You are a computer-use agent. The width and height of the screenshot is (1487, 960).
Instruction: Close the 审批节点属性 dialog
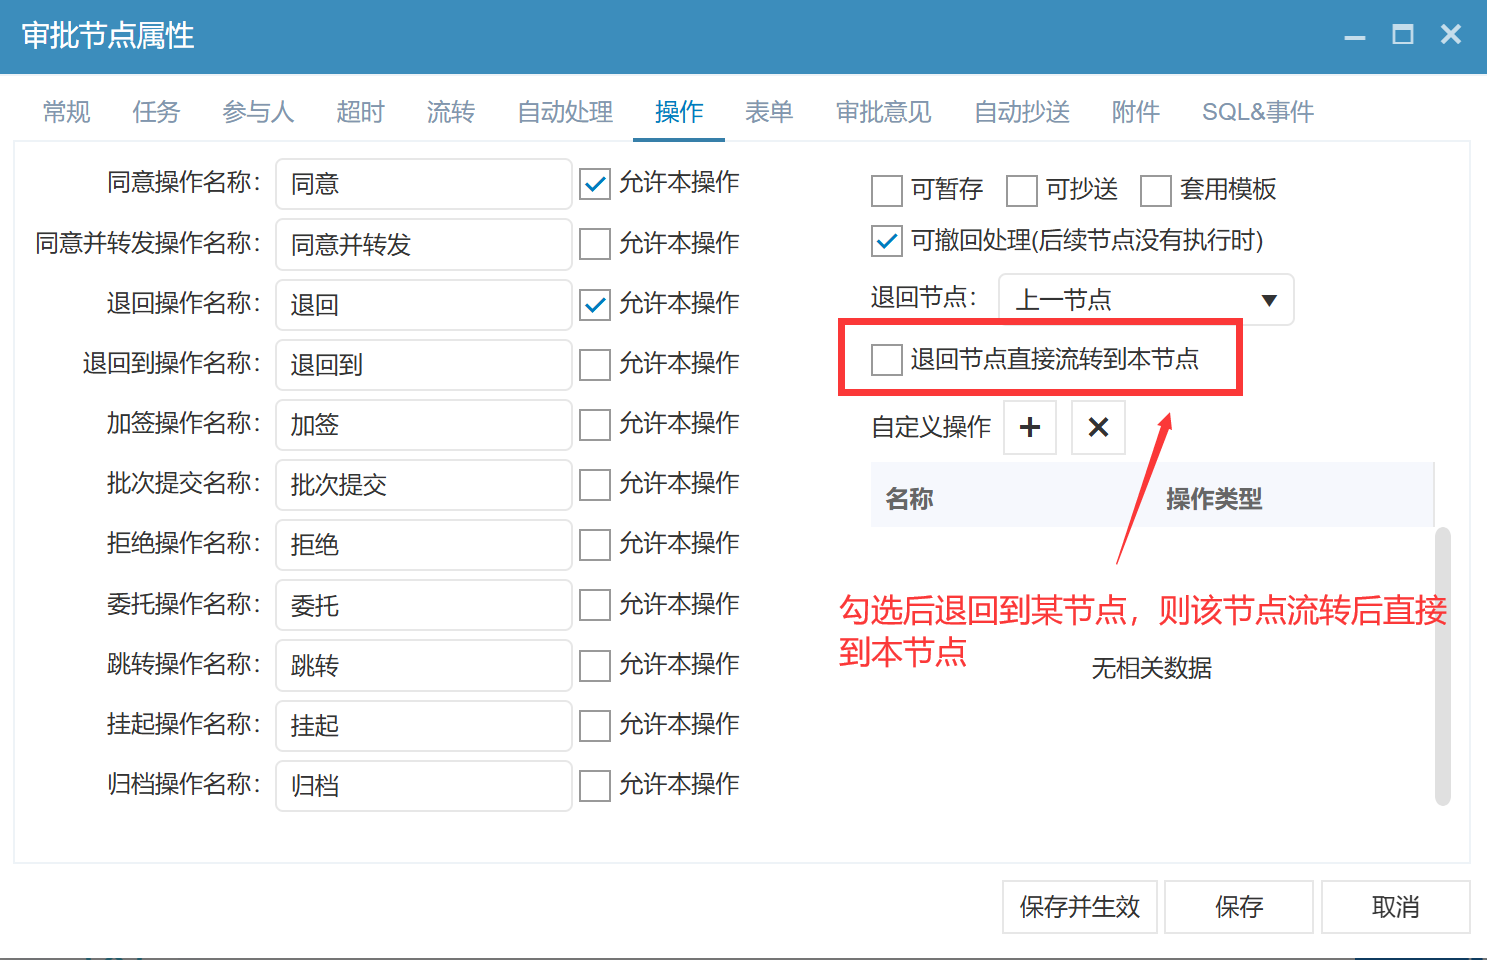[1450, 35]
